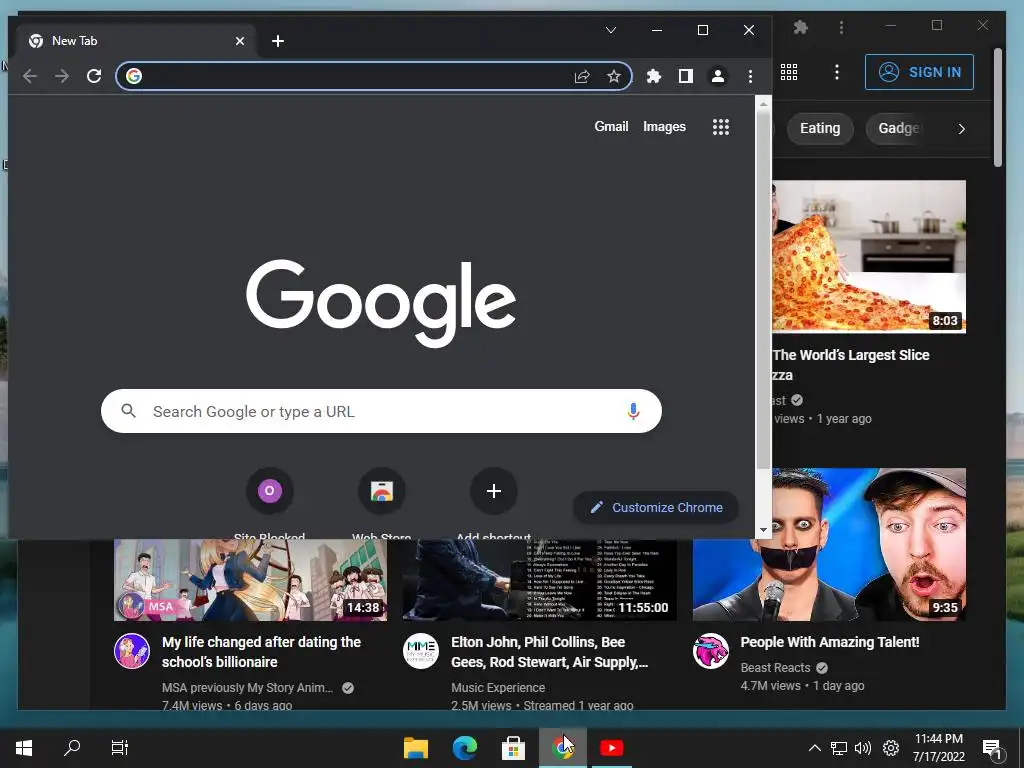Open Task View on the taskbar

120,748
